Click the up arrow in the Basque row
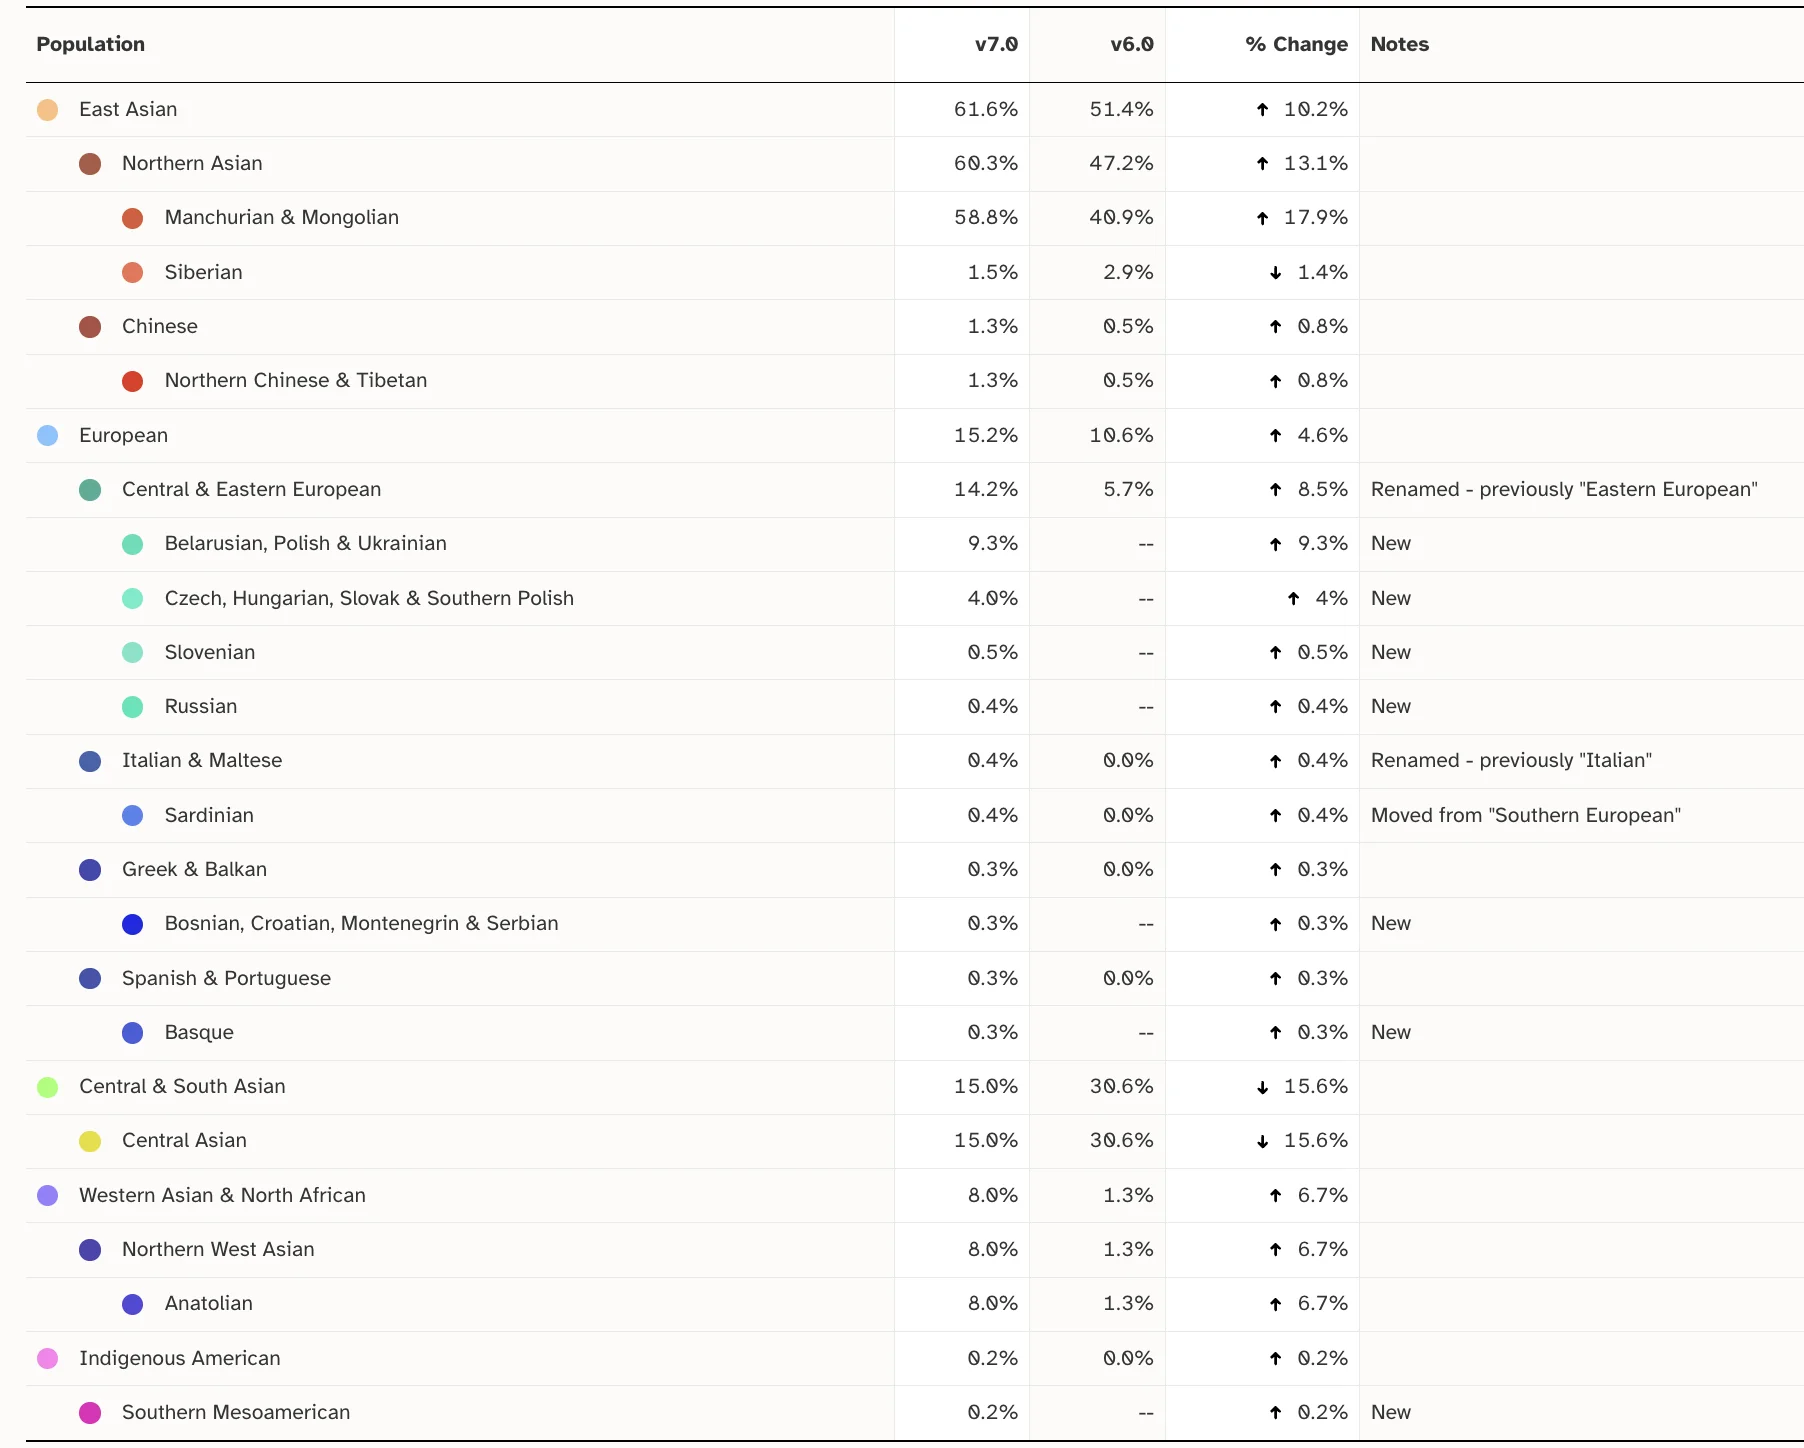 pos(1275,1033)
